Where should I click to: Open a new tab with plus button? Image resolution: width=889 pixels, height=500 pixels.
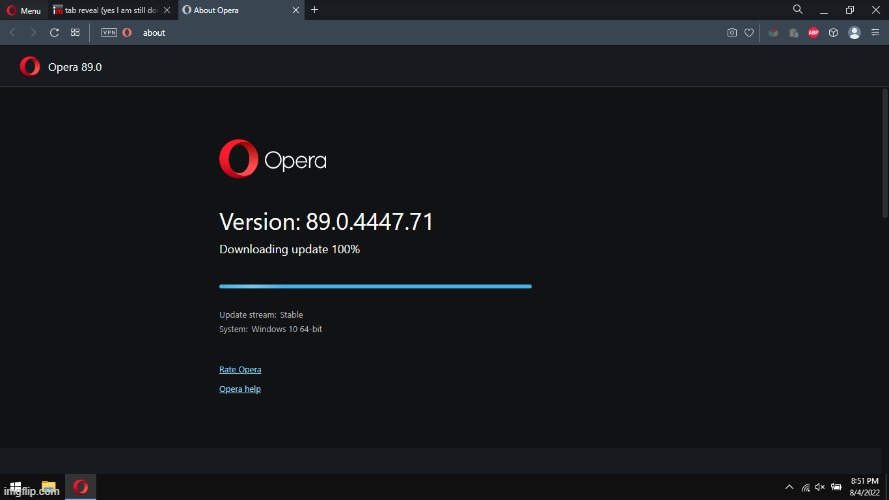(x=315, y=10)
